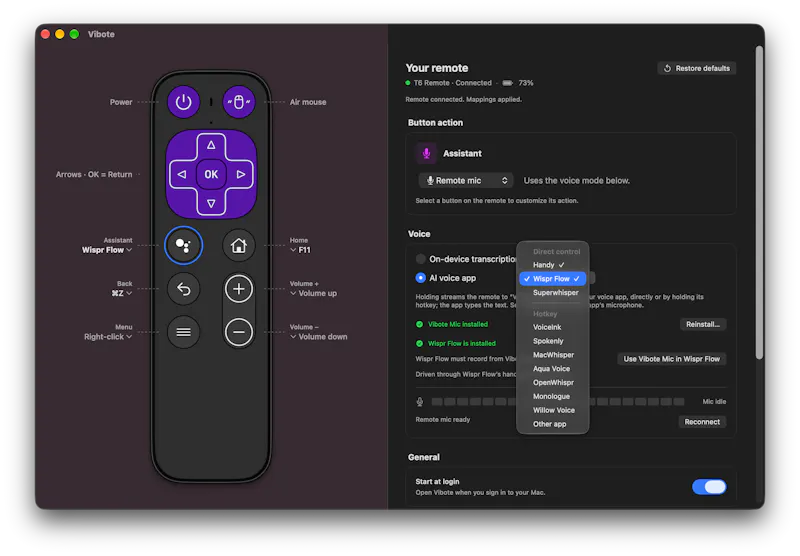Open the Assistant Wispr Flow mapping dropdown
The width and height of the screenshot is (800, 556).
(107, 250)
